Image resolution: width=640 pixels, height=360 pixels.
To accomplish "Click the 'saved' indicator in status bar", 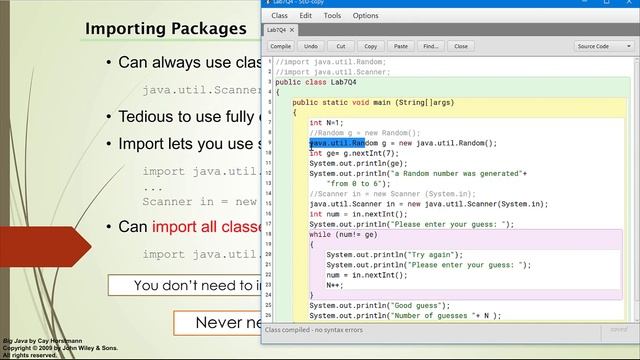I will [x=619, y=330].
